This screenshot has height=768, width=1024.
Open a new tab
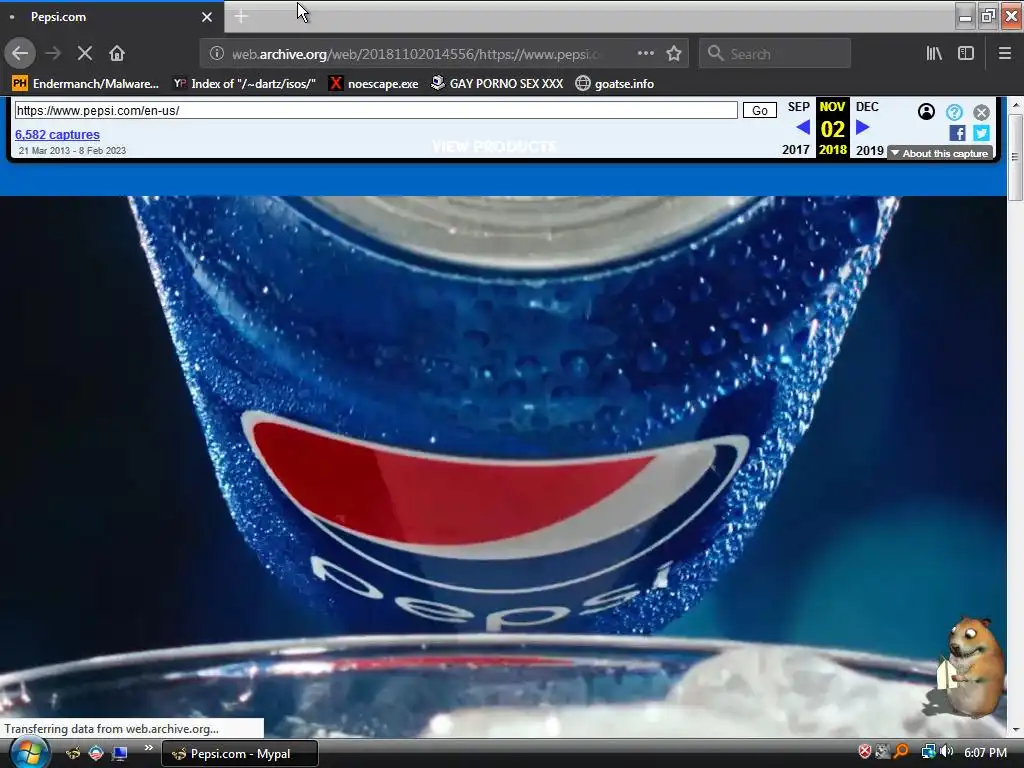241,17
